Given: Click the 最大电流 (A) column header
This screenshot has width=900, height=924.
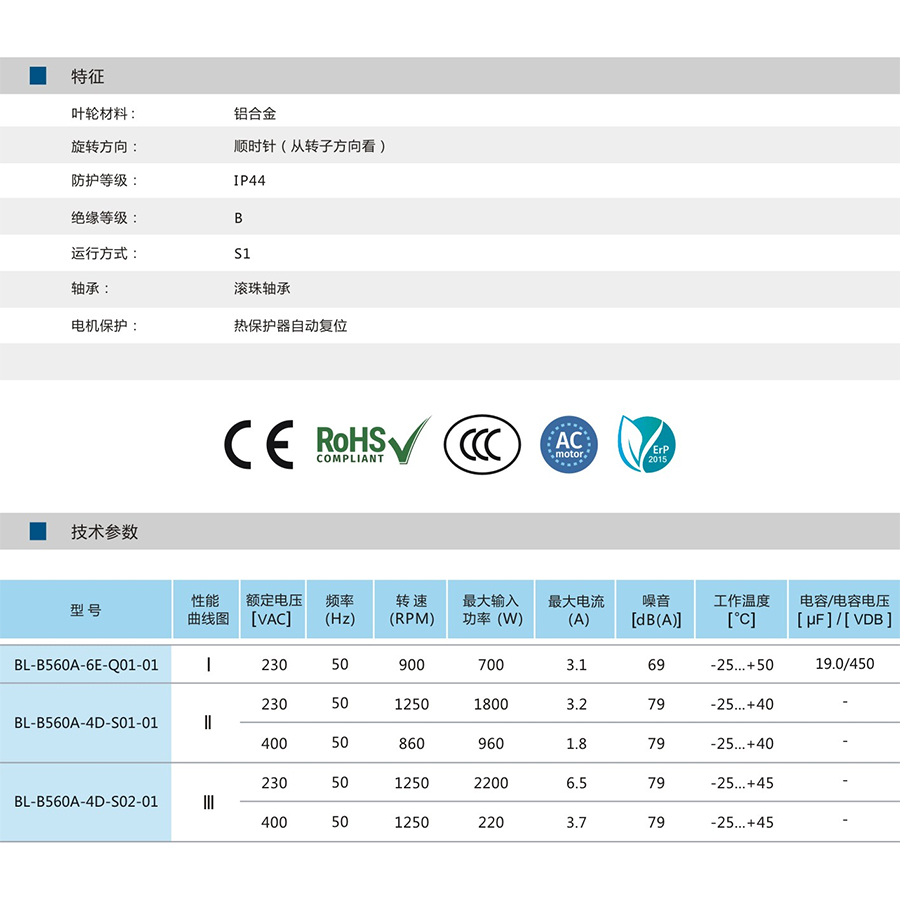Looking at the screenshot, I should pyautogui.click(x=576, y=610).
